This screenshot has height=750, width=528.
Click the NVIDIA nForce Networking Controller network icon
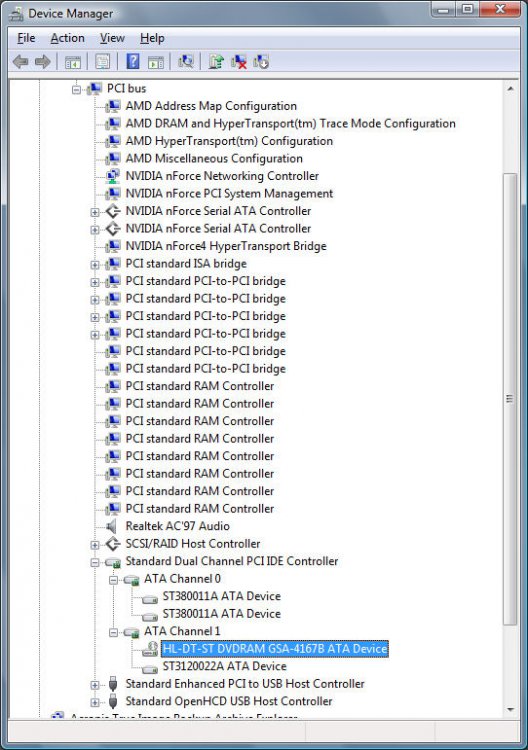pyautogui.click(x=113, y=176)
